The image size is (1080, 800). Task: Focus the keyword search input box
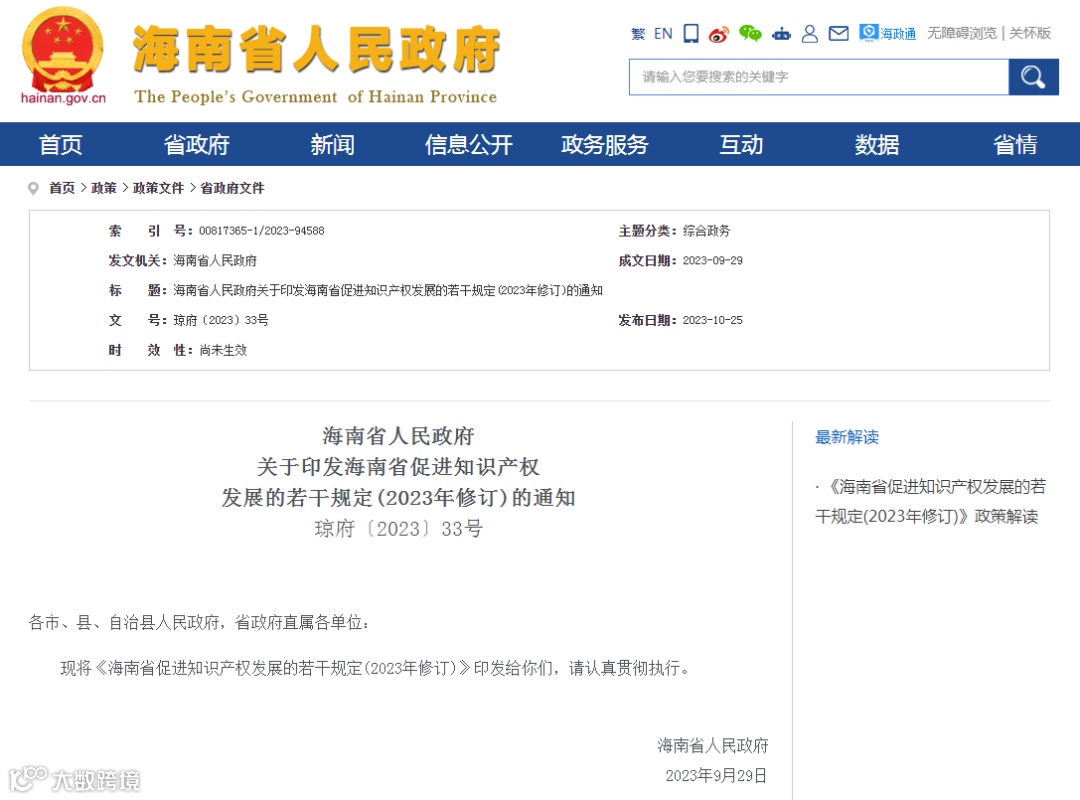[819, 76]
